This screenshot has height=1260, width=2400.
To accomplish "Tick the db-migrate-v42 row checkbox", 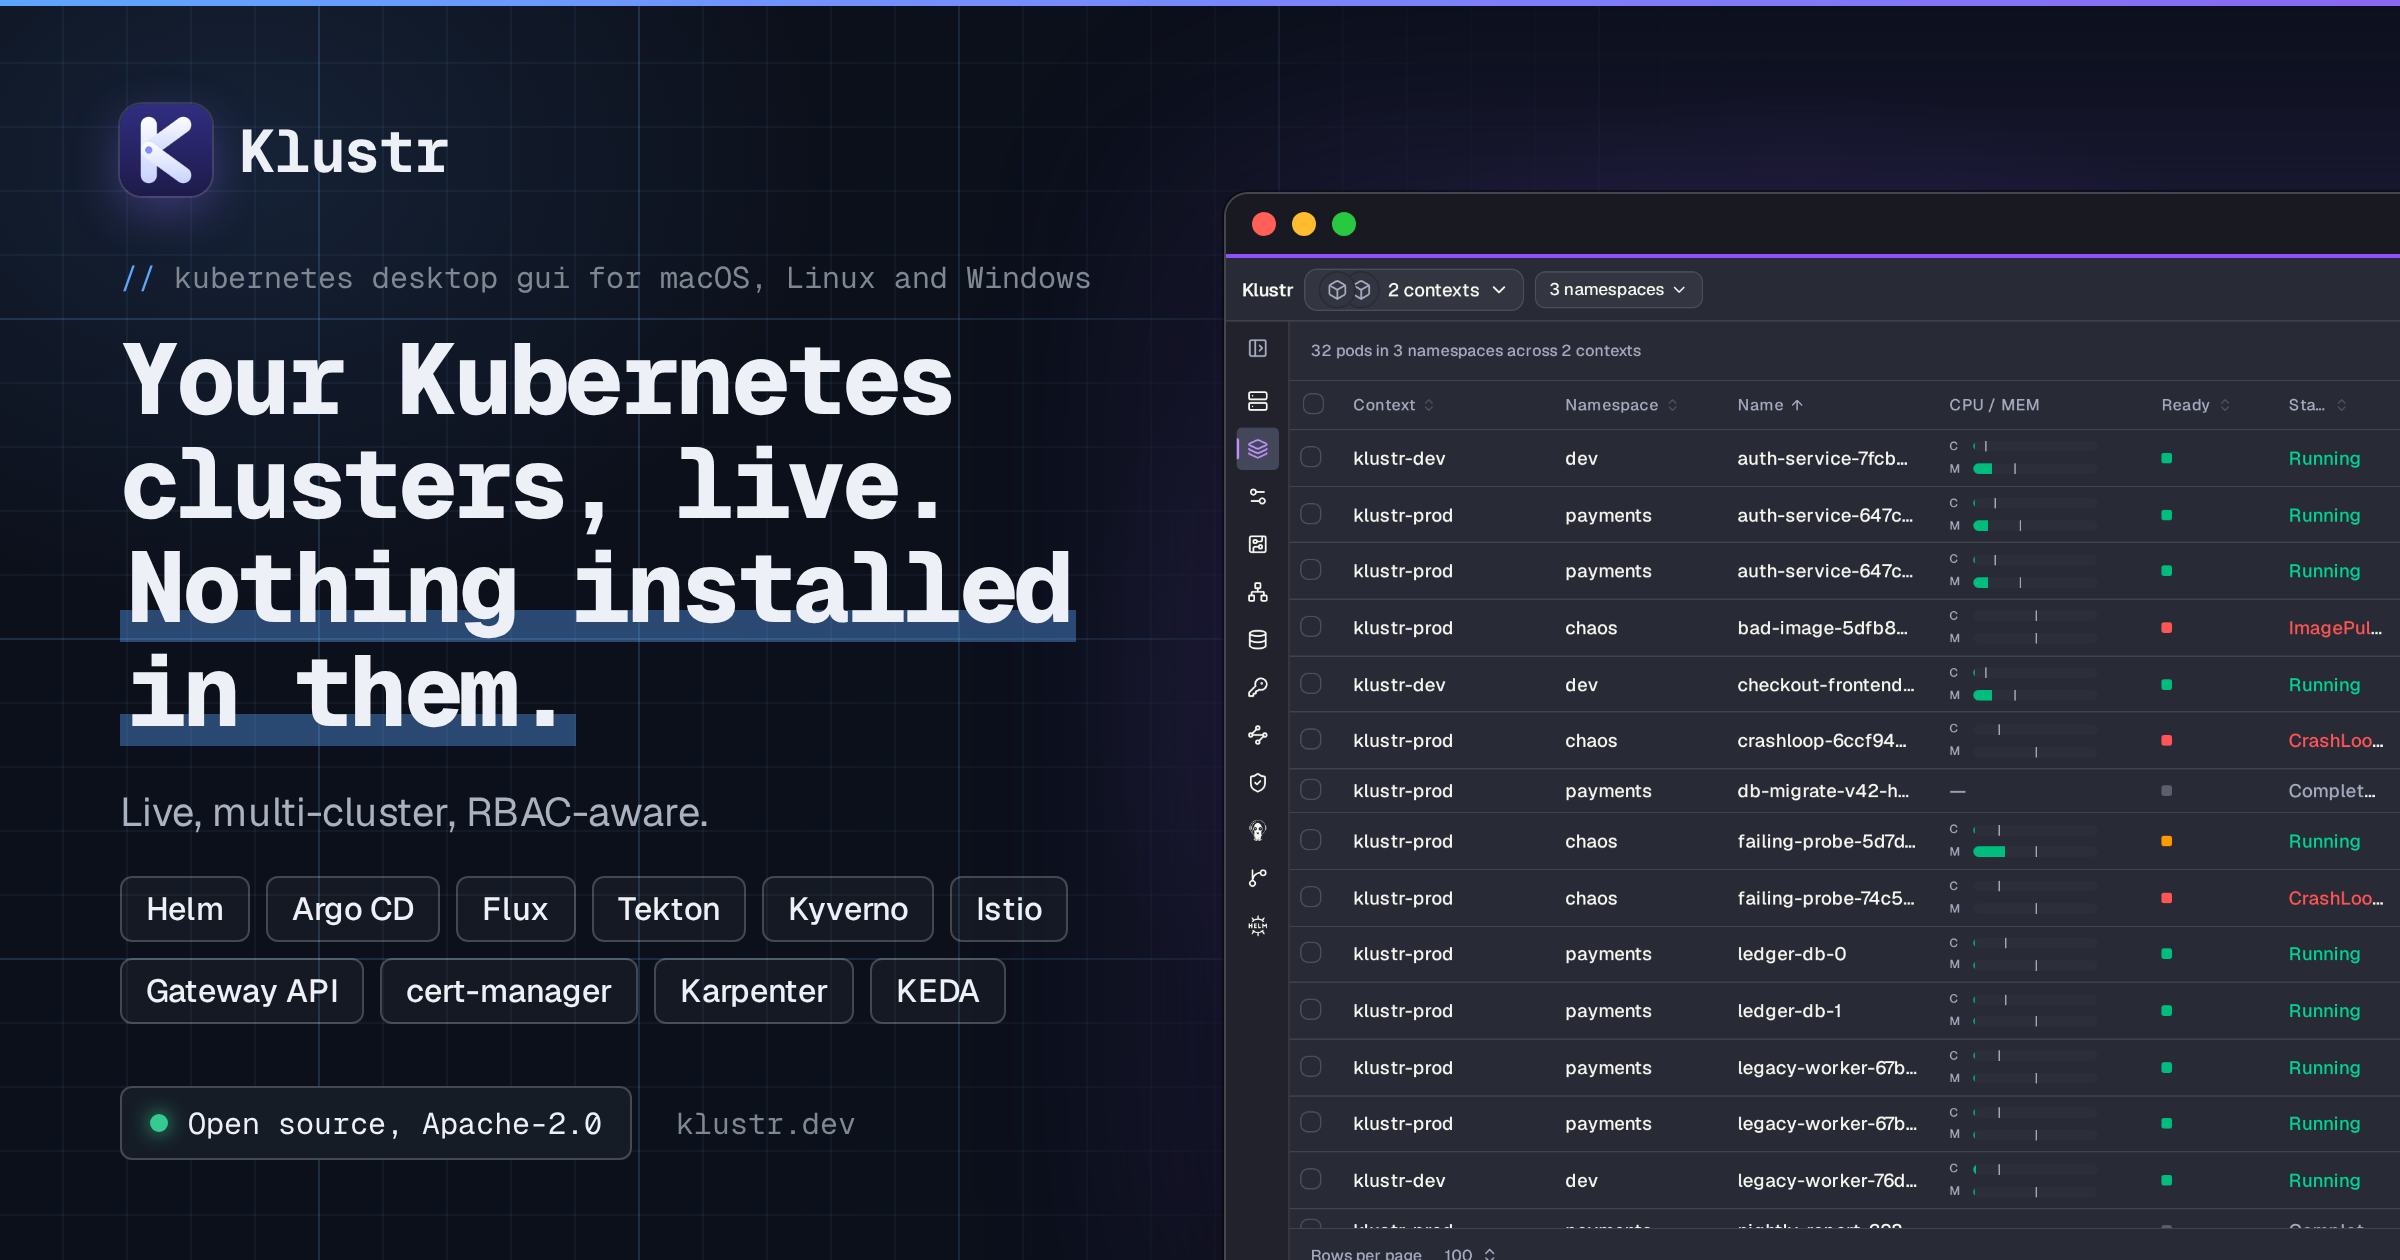I will click(x=1311, y=790).
